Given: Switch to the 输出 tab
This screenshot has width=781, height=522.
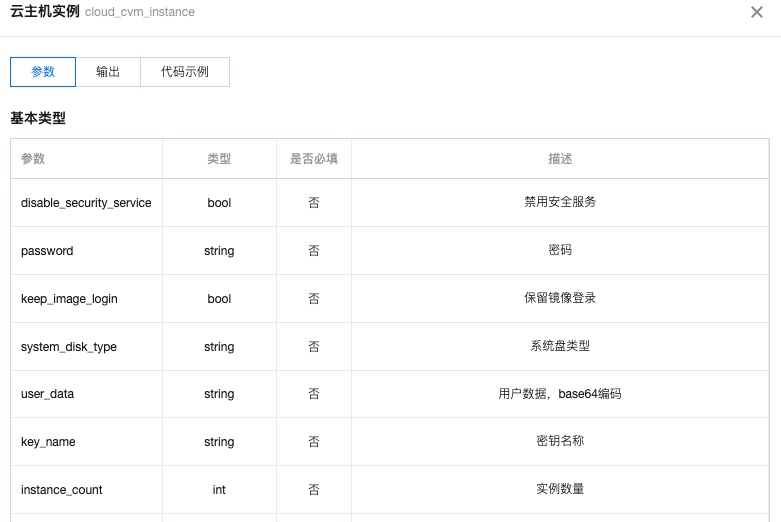Looking at the screenshot, I should [108, 72].
